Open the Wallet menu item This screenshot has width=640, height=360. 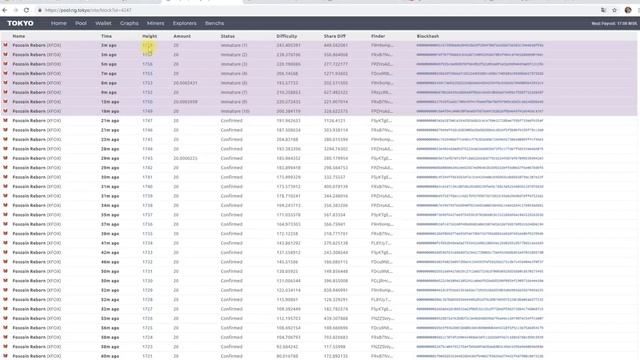103,23
